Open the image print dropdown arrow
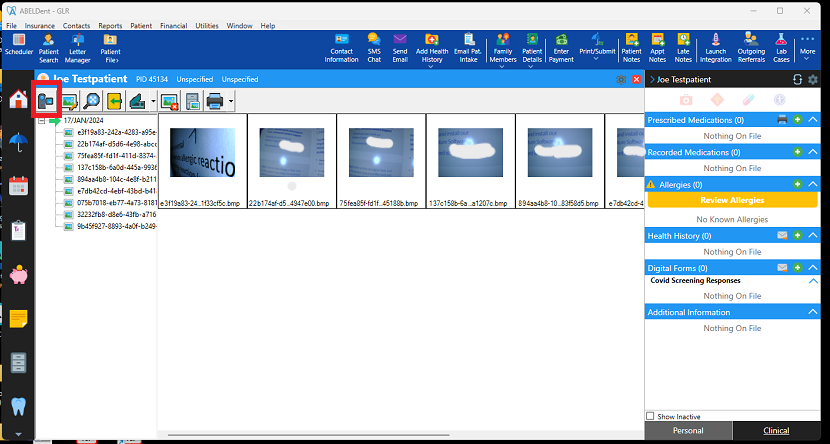 point(231,101)
